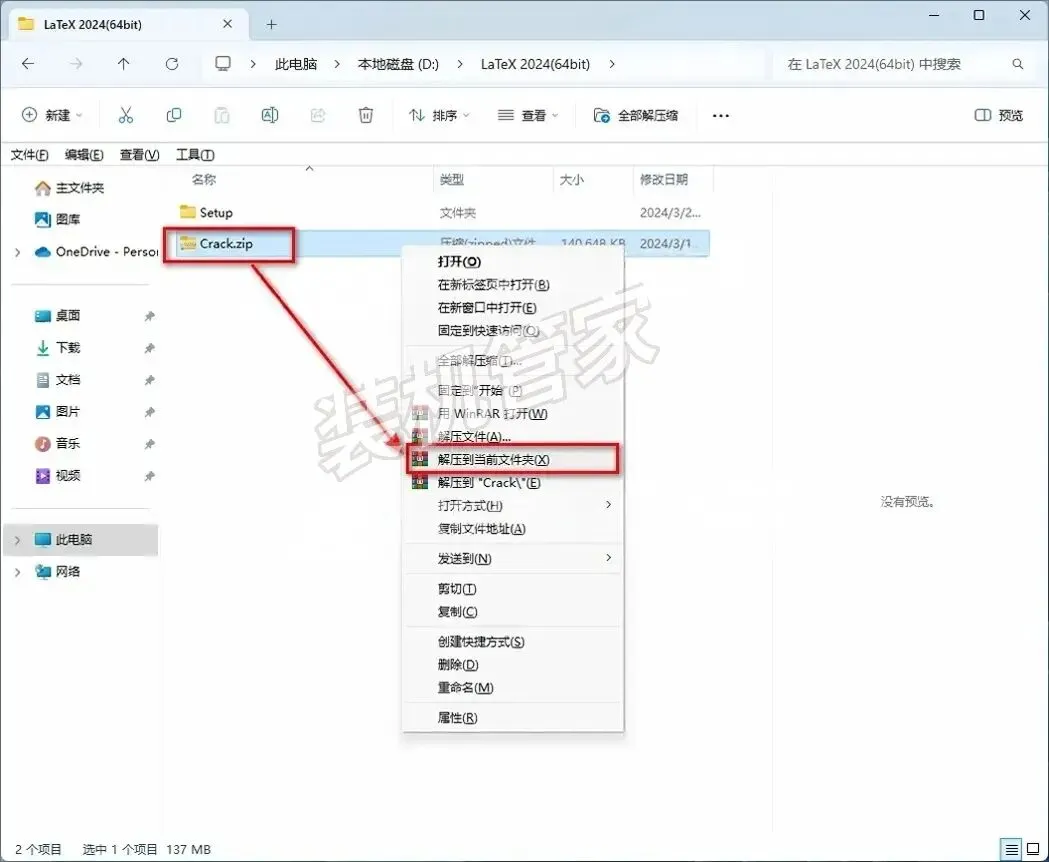The image size is (1049, 862).
Task: Expand the 此电脑 tree node
Action: coord(17,539)
